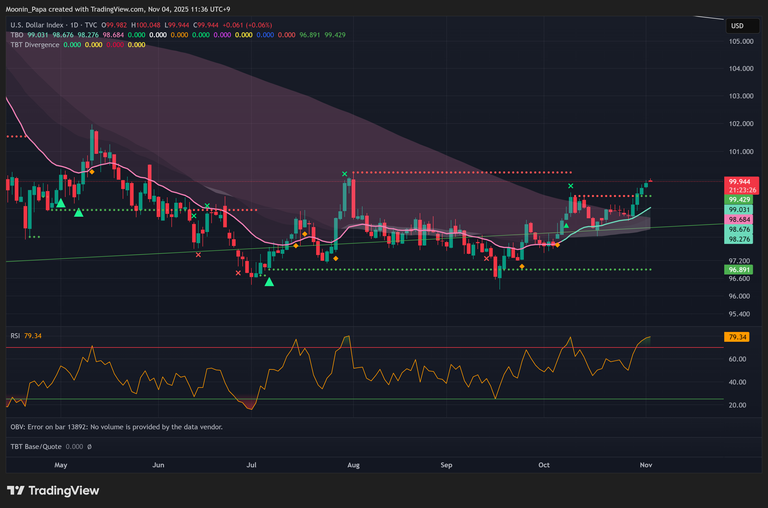Select the TBO indicator legend label
The image size is (768, 508).
coord(17,34)
